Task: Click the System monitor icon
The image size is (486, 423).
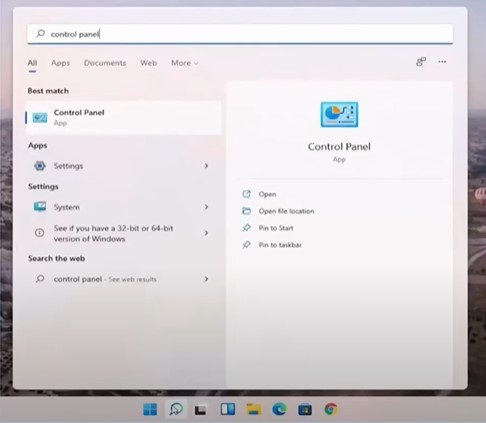Action: coord(40,207)
